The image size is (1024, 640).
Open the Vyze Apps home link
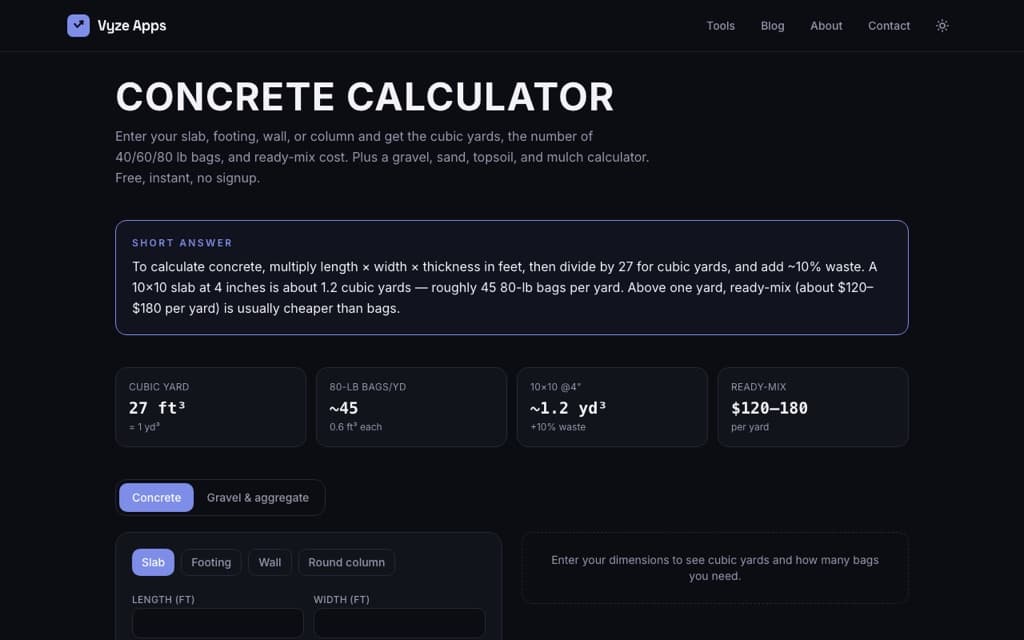click(117, 25)
